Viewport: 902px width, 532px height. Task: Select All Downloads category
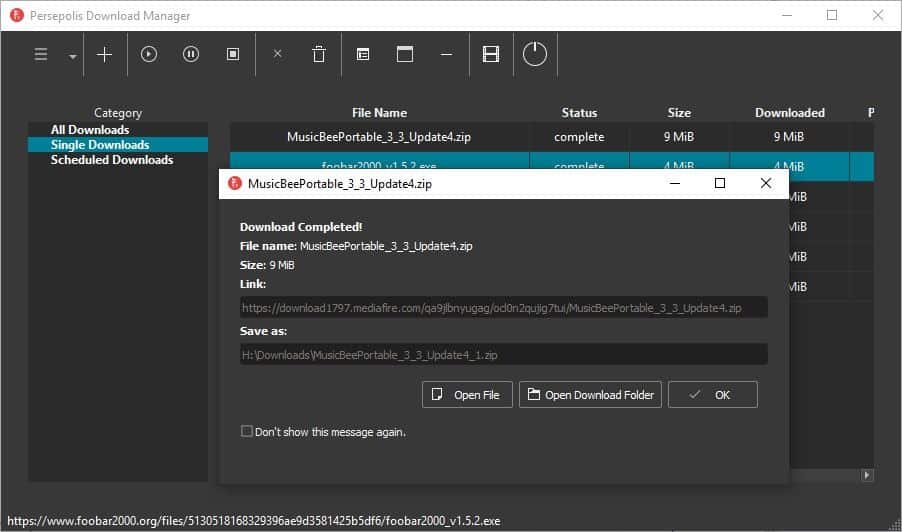pos(90,130)
